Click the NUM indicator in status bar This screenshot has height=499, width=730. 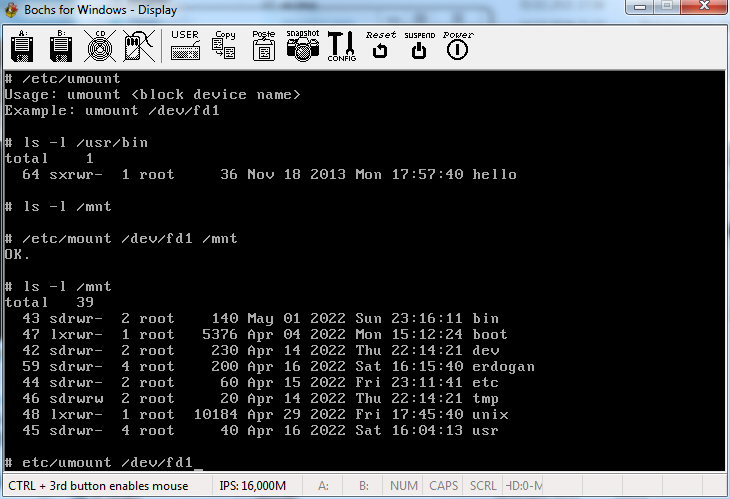pyautogui.click(x=404, y=487)
